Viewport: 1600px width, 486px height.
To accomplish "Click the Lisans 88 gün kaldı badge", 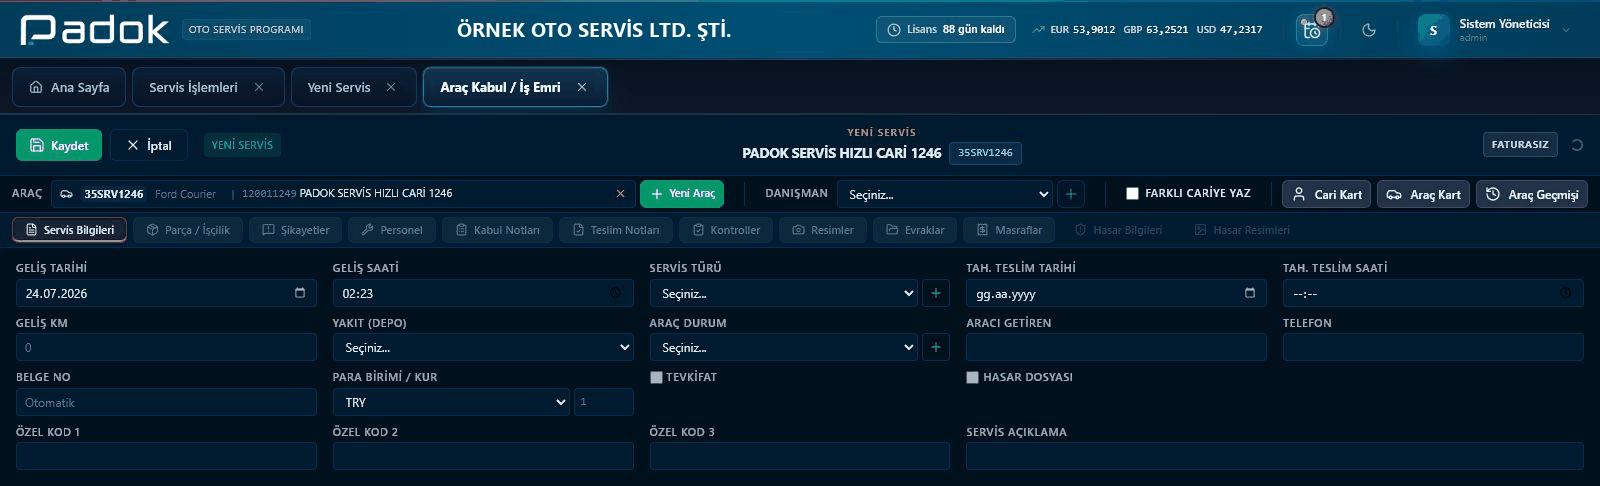I will click(x=946, y=30).
